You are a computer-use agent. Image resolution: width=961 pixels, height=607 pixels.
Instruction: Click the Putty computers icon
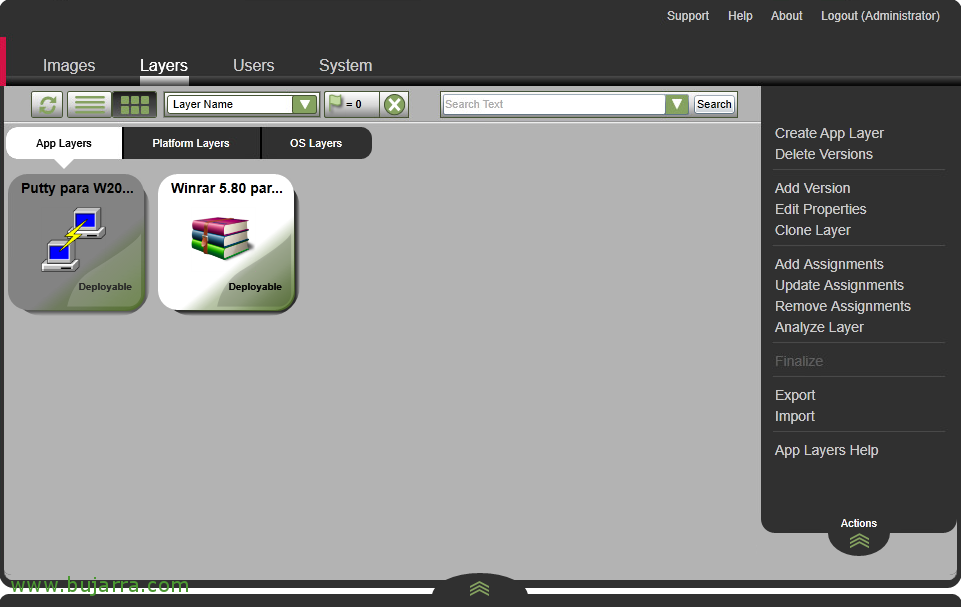point(74,239)
